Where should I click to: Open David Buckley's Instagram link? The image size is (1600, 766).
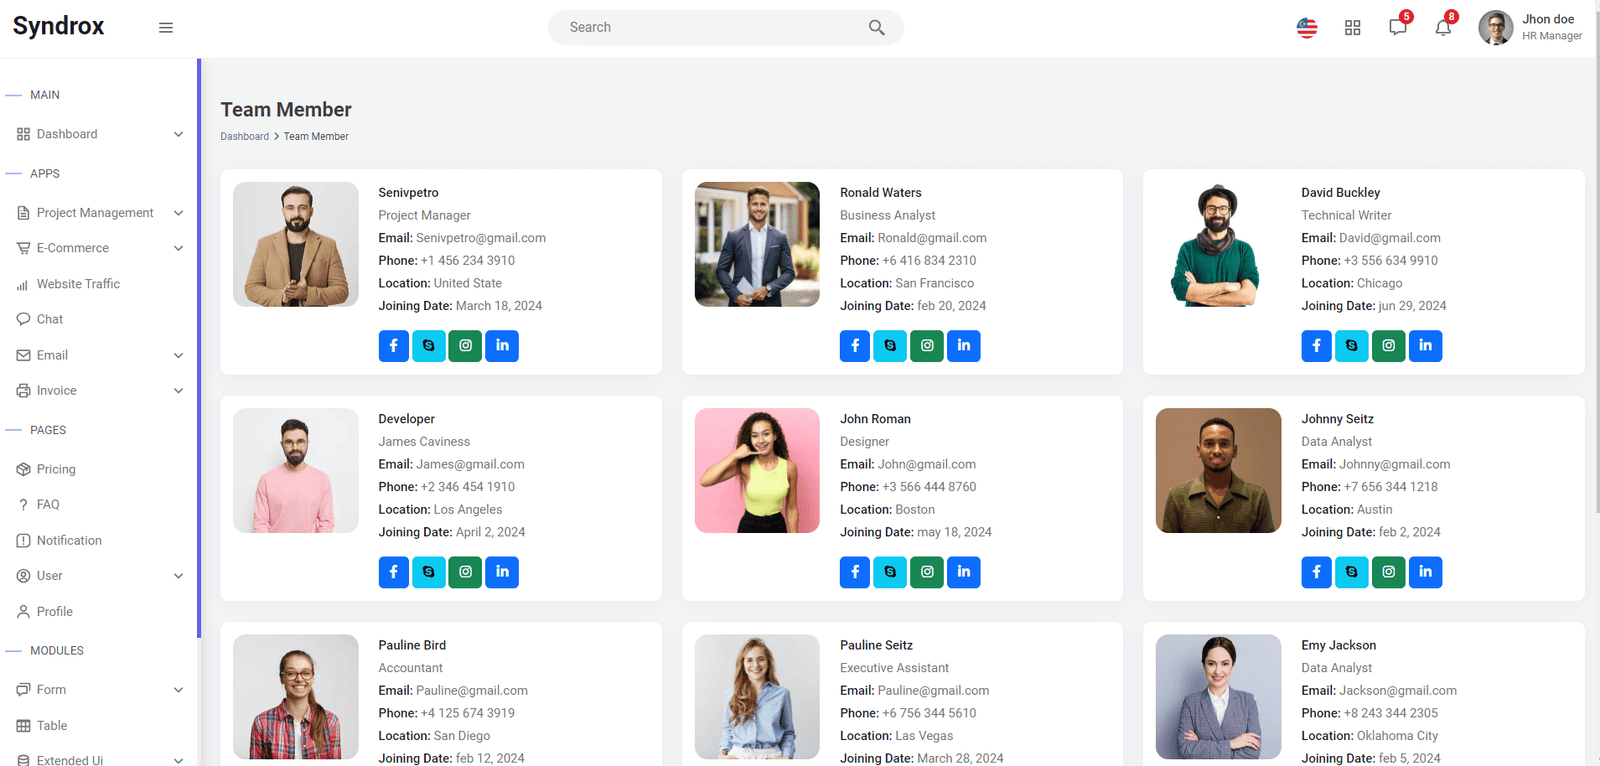point(1389,346)
